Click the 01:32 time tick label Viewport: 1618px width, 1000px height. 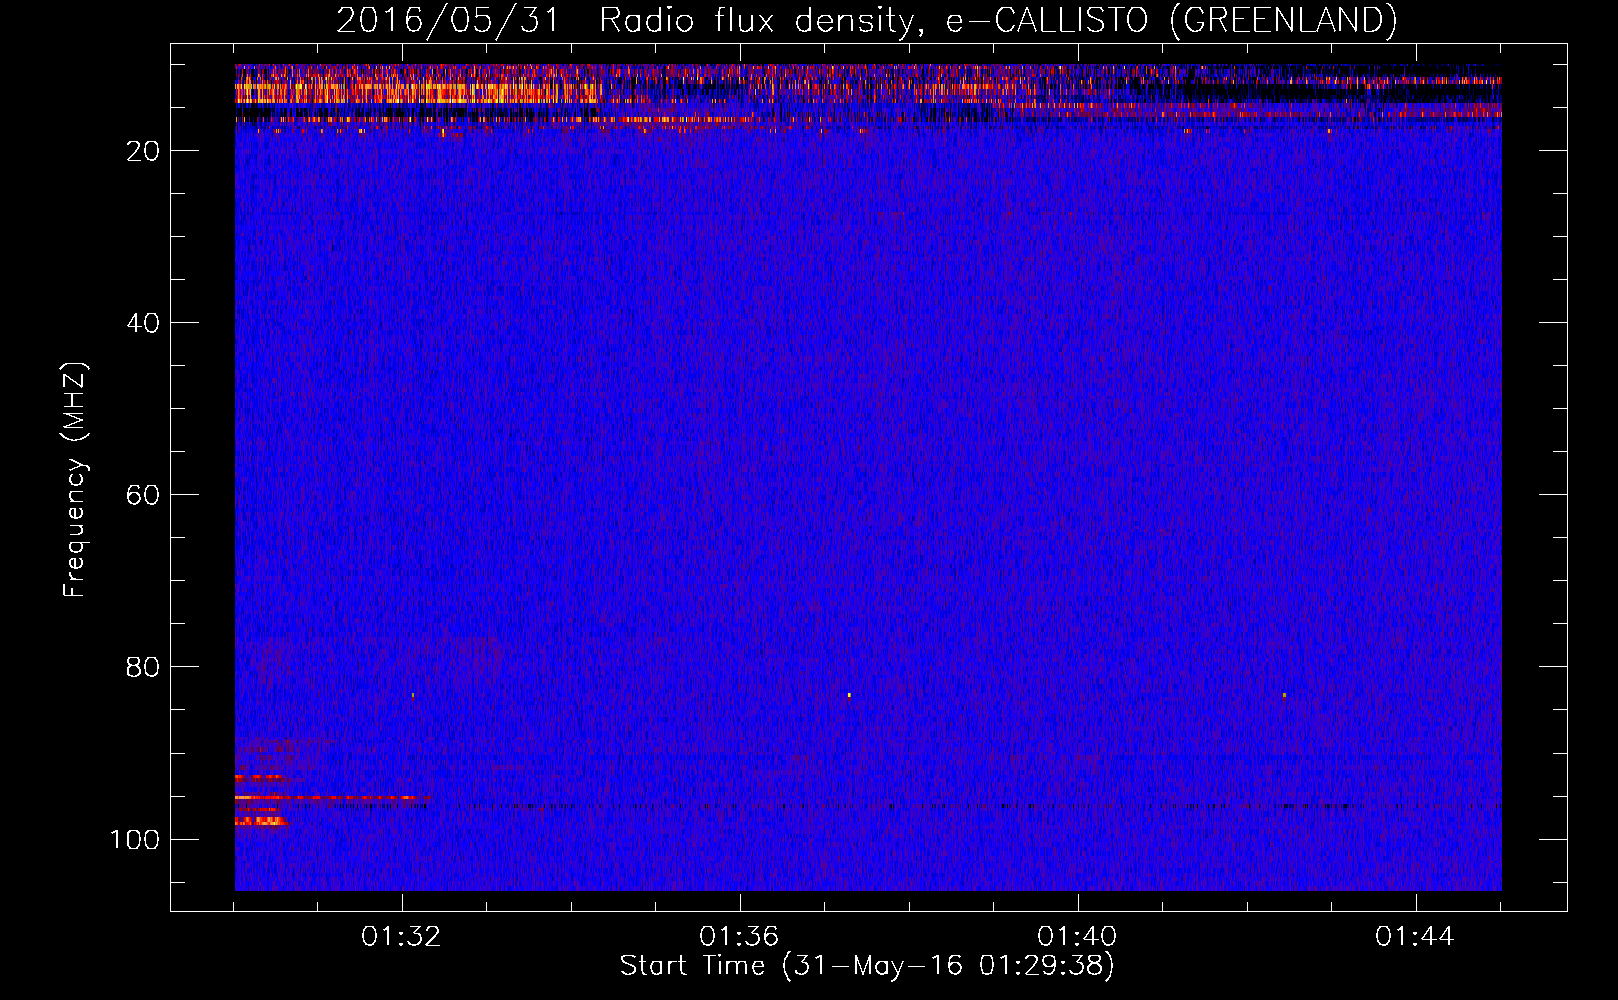401,937
